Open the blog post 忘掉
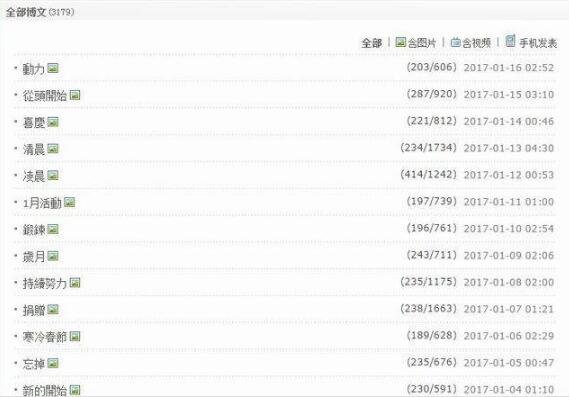Image resolution: width=569 pixels, height=397 pixels. [x=34, y=364]
